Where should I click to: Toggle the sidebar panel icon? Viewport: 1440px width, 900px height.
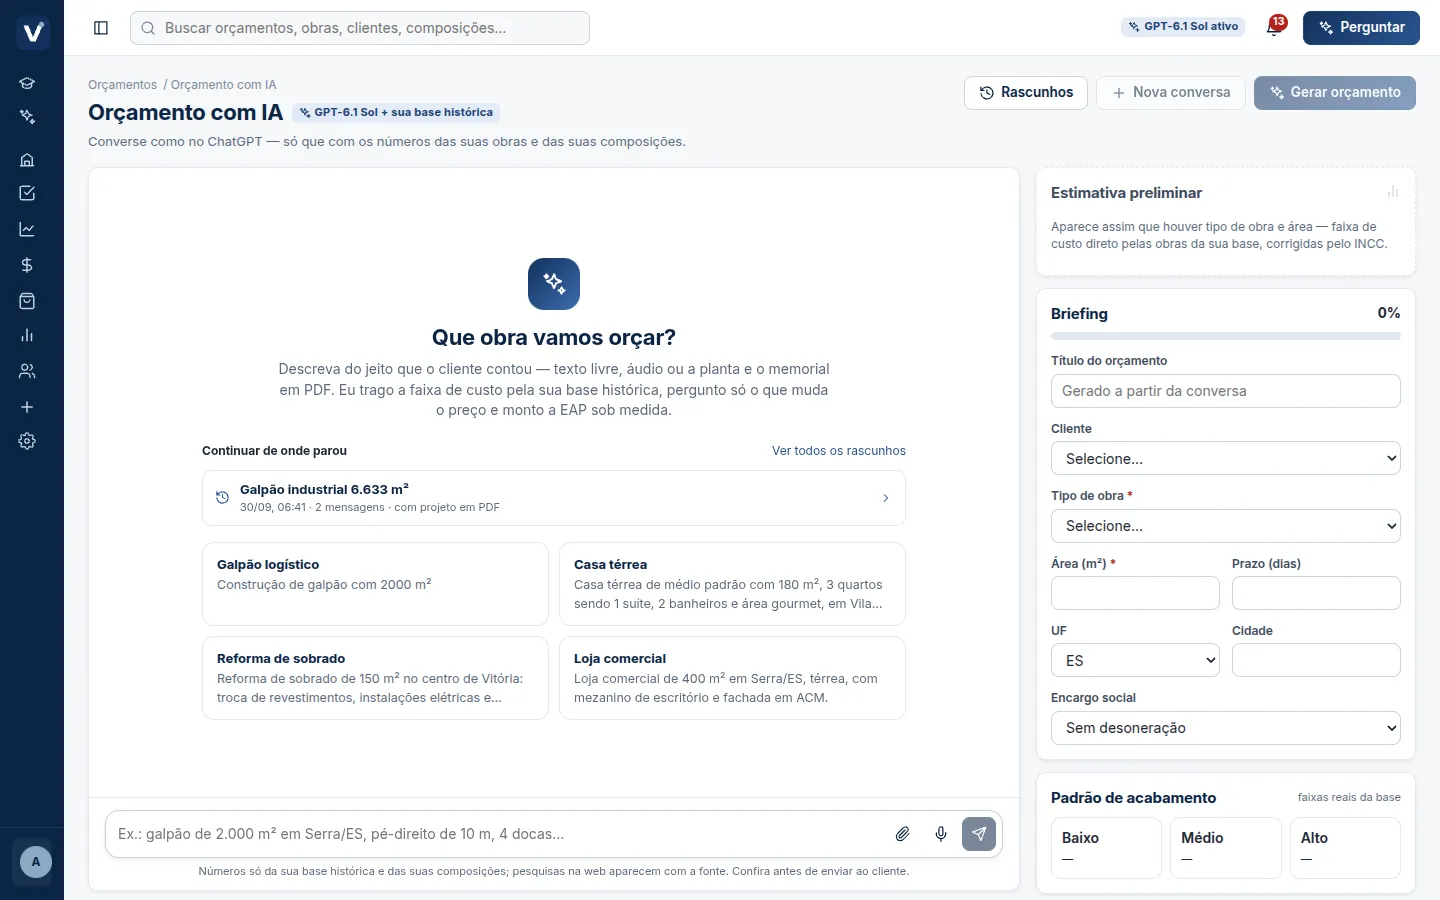[101, 28]
